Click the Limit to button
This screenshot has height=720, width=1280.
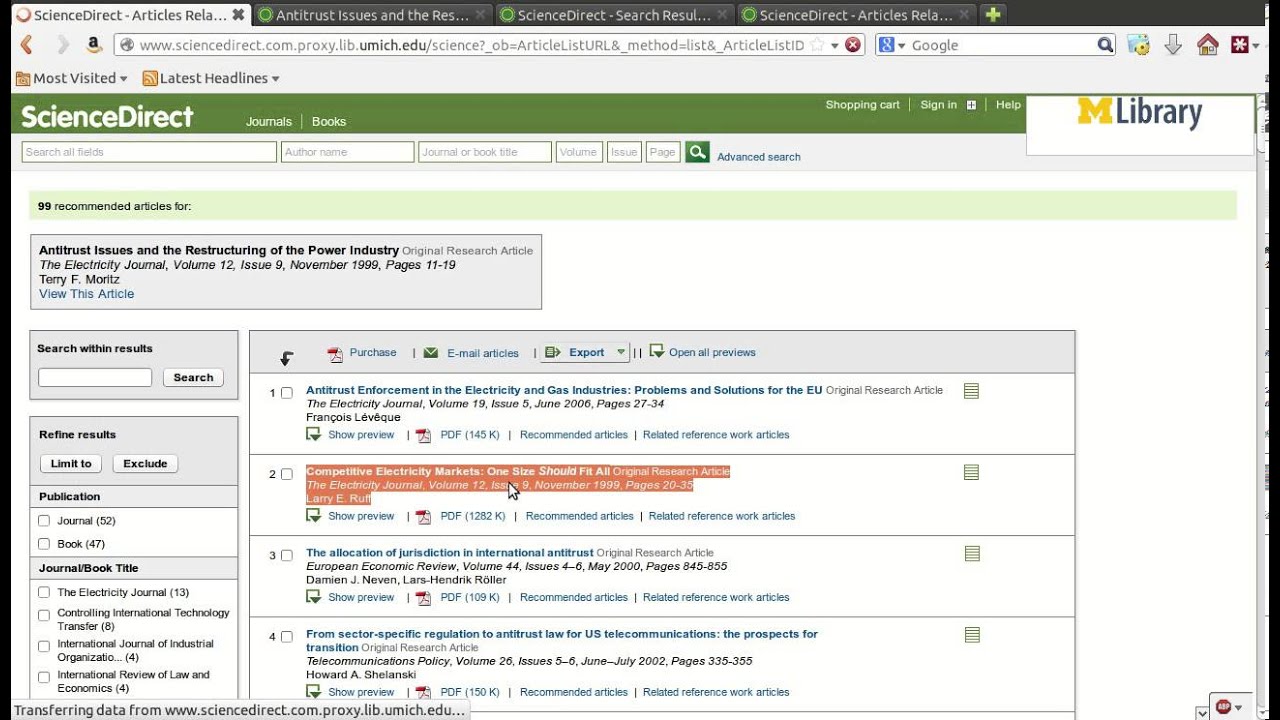click(71, 464)
